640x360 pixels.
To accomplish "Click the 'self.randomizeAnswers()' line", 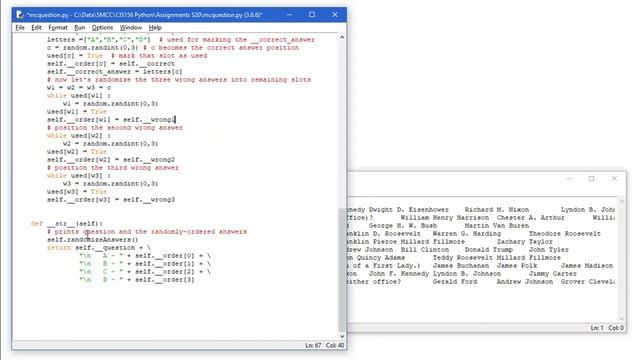I will tap(93, 240).
